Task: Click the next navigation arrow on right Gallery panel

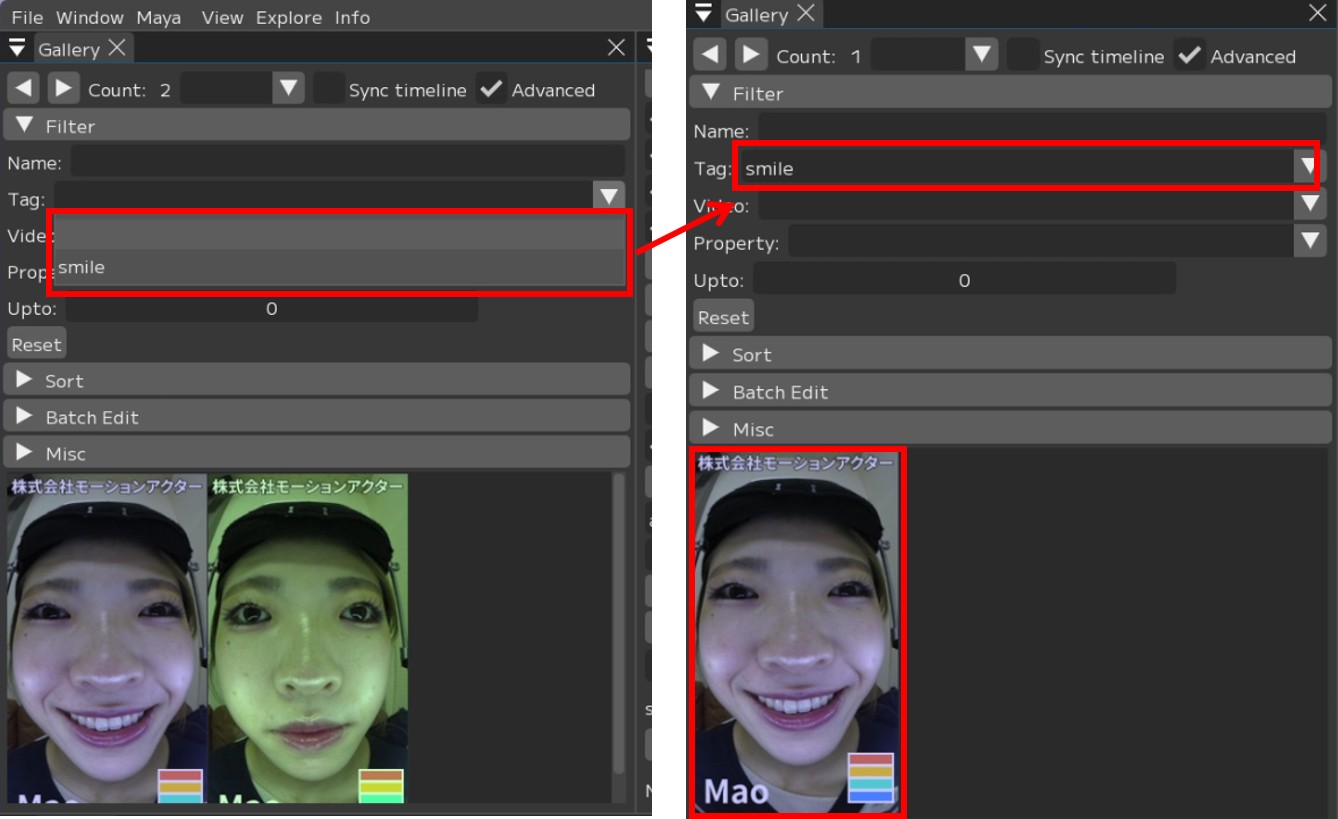Action: coord(751,55)
